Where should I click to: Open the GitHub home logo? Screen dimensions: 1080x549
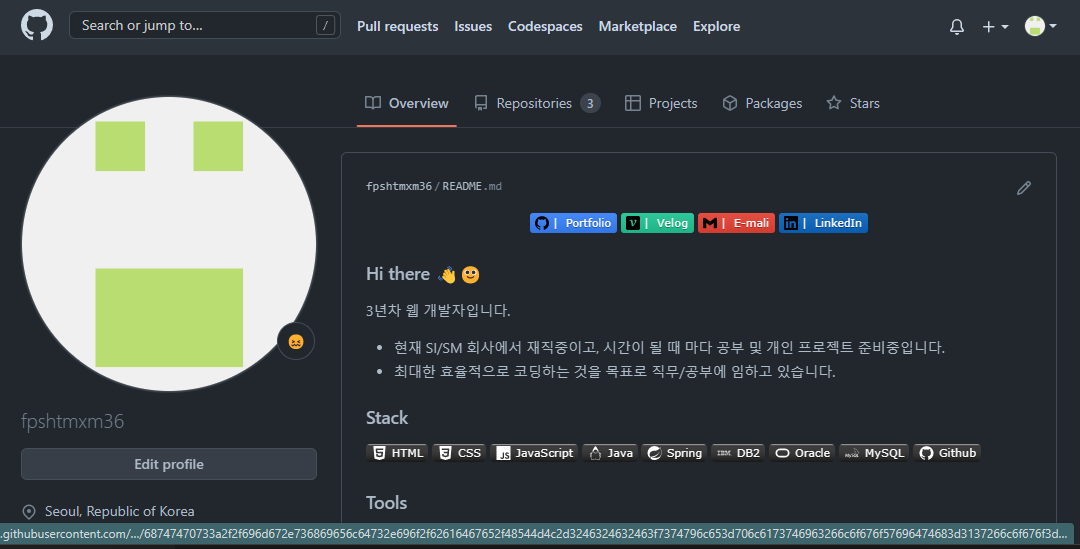pos(37,25)
